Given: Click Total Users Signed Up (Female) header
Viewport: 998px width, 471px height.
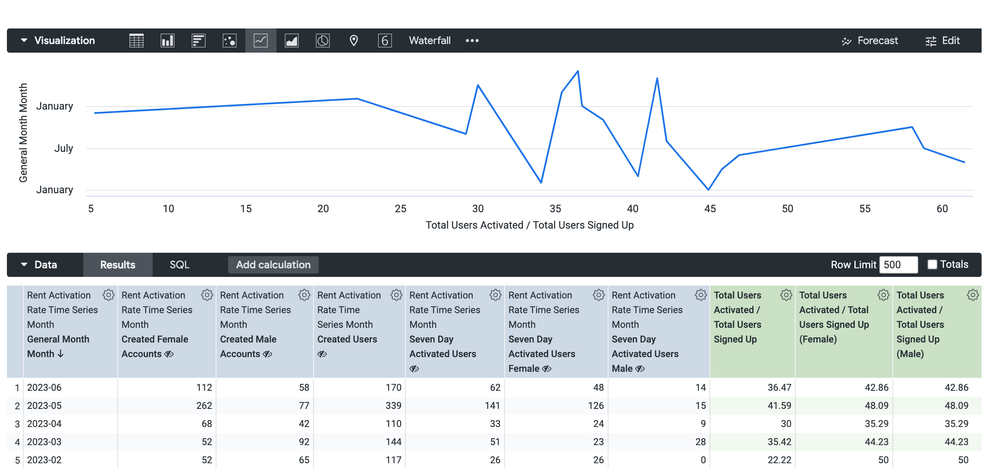Looking at the screenshot, I should click(x=834, y=317).
